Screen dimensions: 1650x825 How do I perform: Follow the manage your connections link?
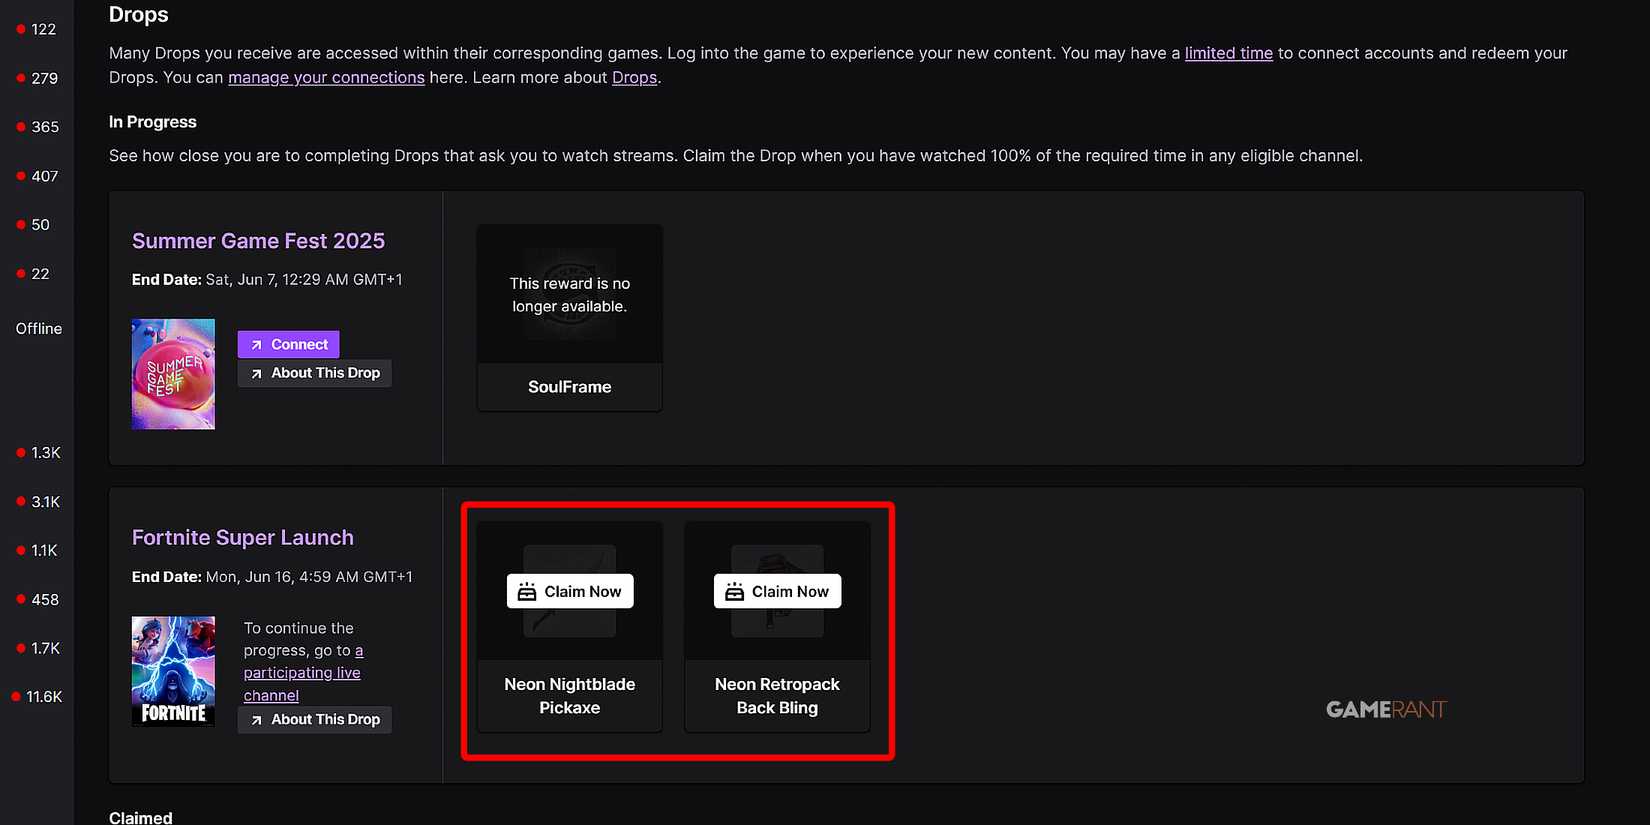[x=326, y=77]
